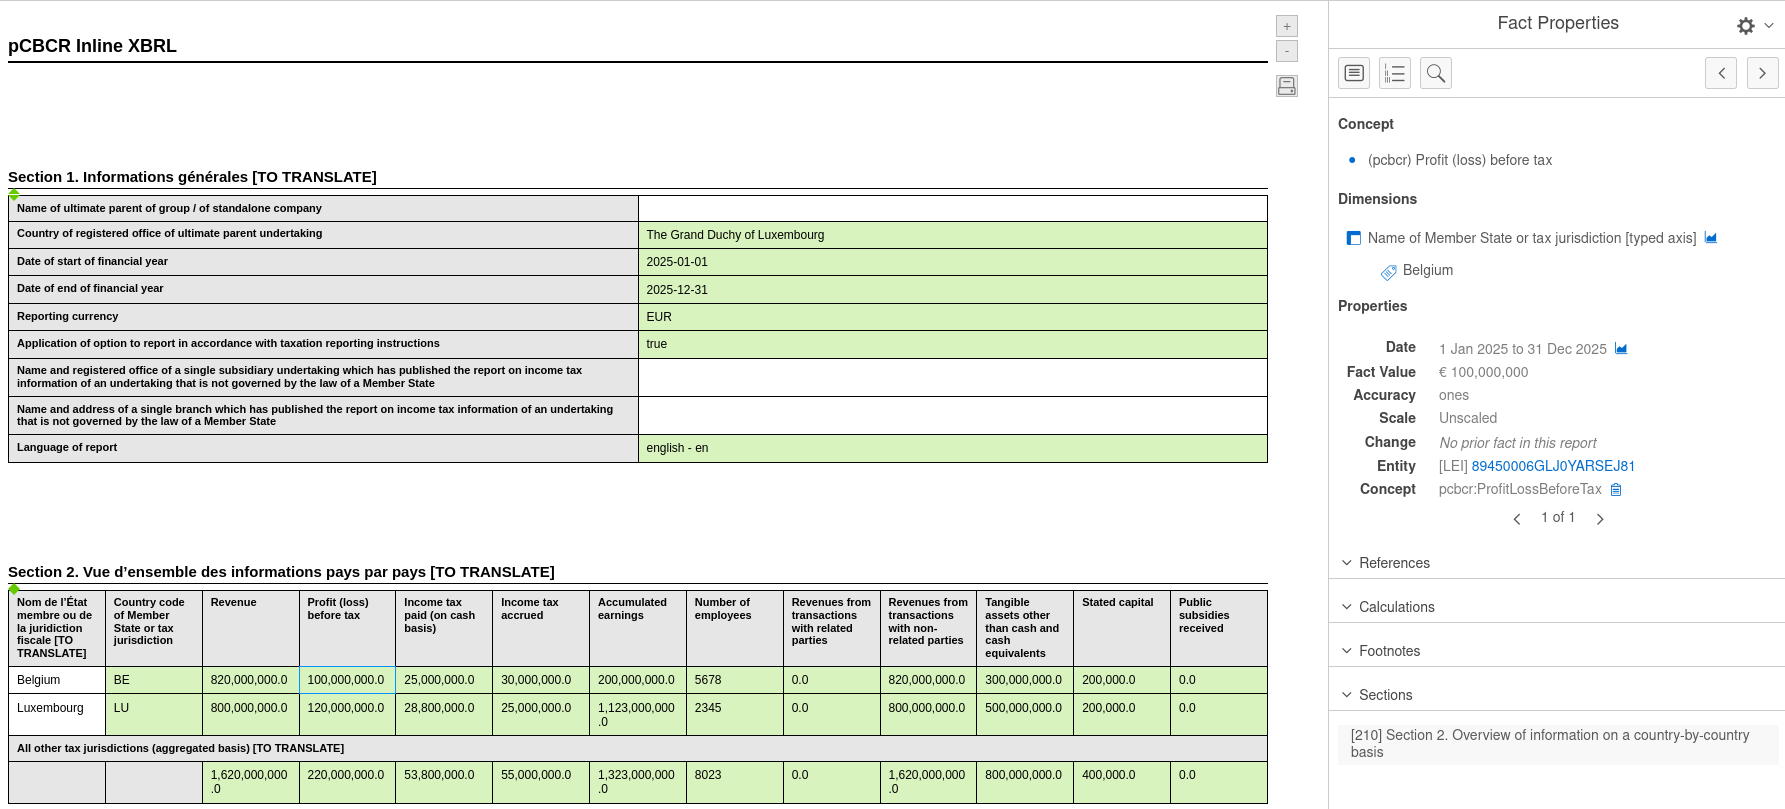Collapse the Sections accordion
The height and width of the screenshot is (809, 1785).
tap(1385, 695)
